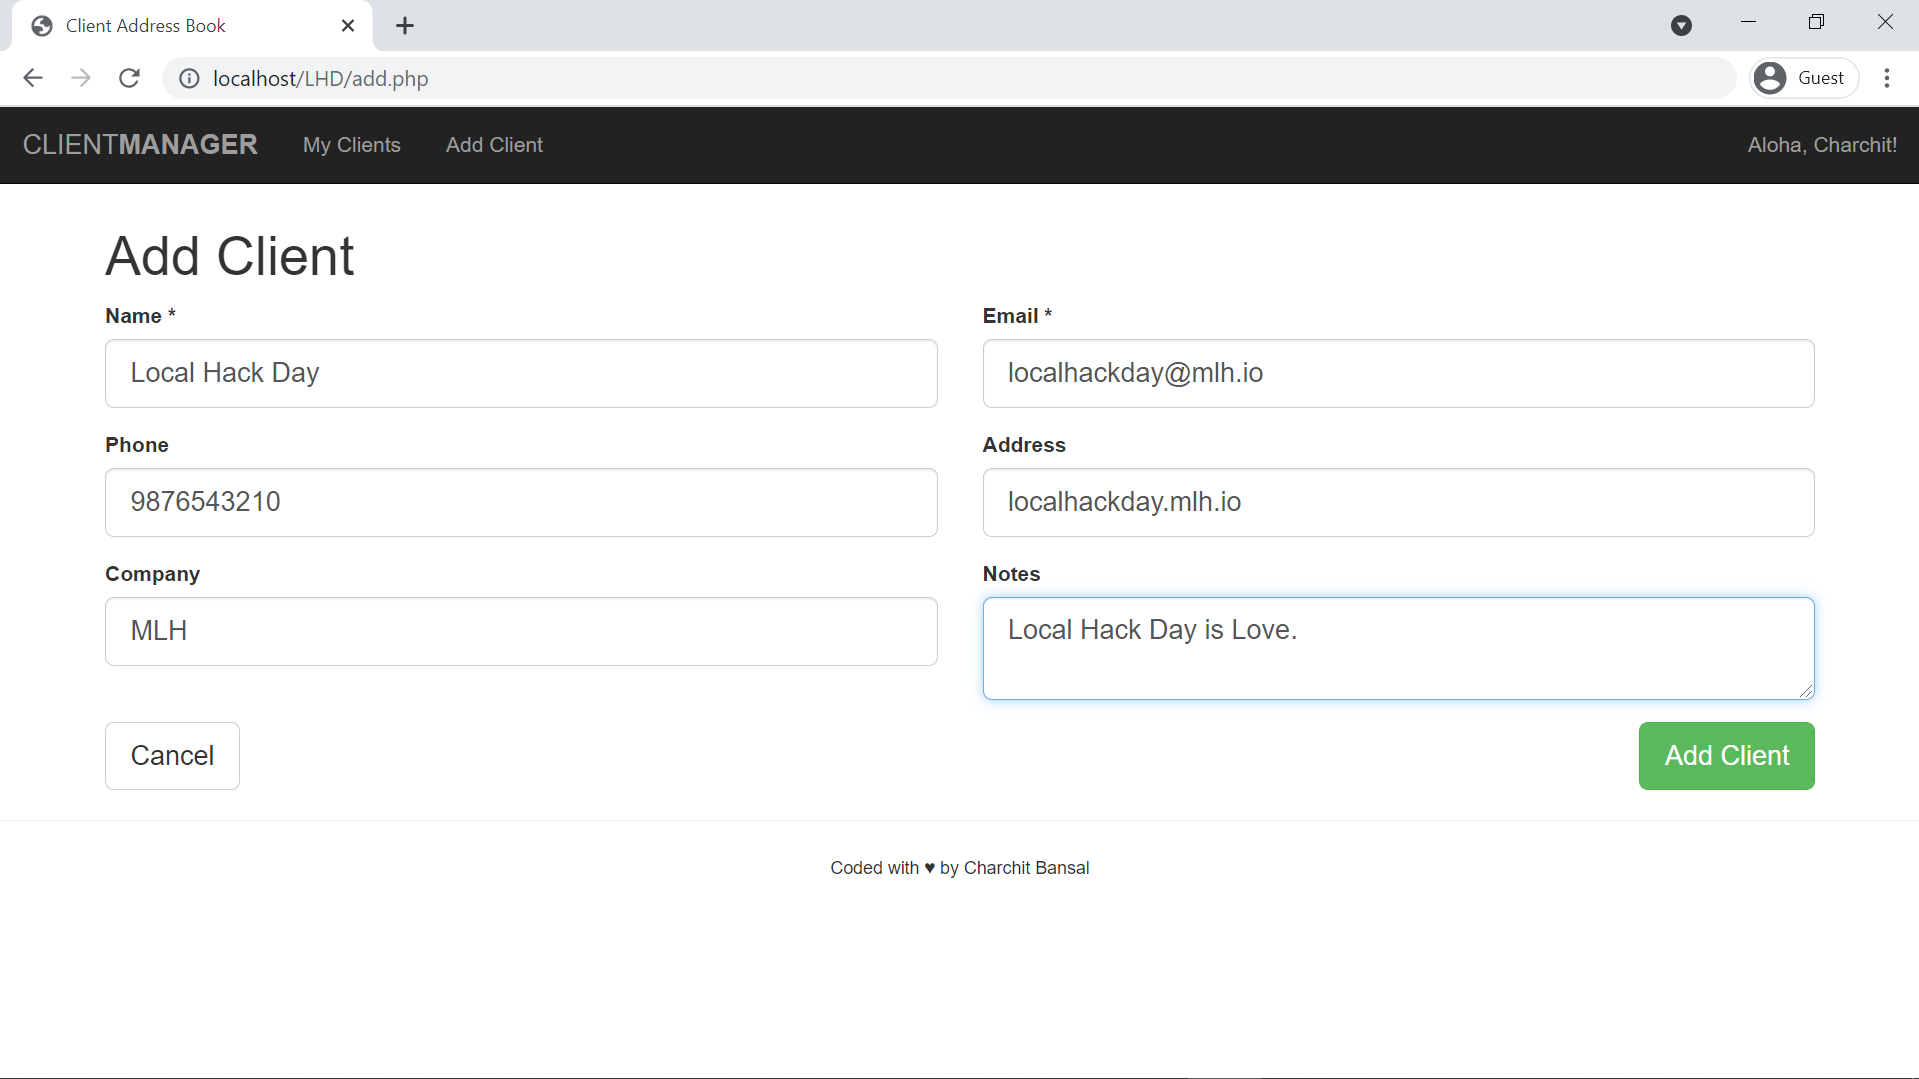Click into the Name field
The width and height of the screenshot is (1919, 1079).
[x=521, y=373]
